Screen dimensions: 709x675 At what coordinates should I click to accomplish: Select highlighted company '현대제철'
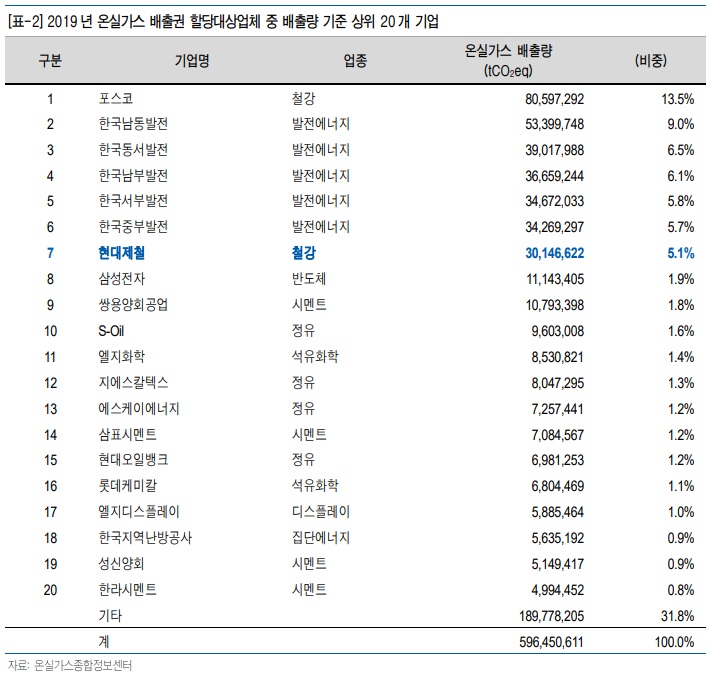coord(122,253)
